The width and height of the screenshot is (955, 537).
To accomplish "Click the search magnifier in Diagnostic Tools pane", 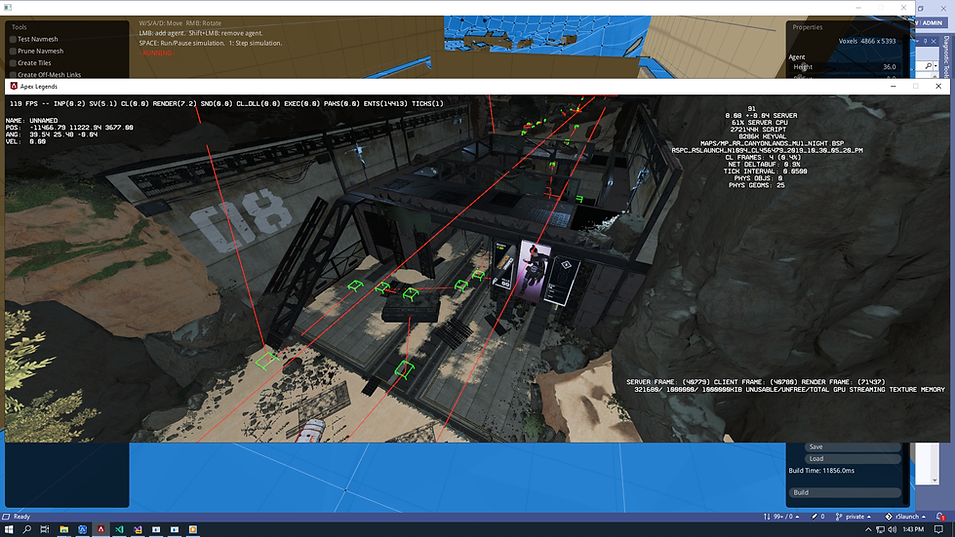I will pos(928,66).
